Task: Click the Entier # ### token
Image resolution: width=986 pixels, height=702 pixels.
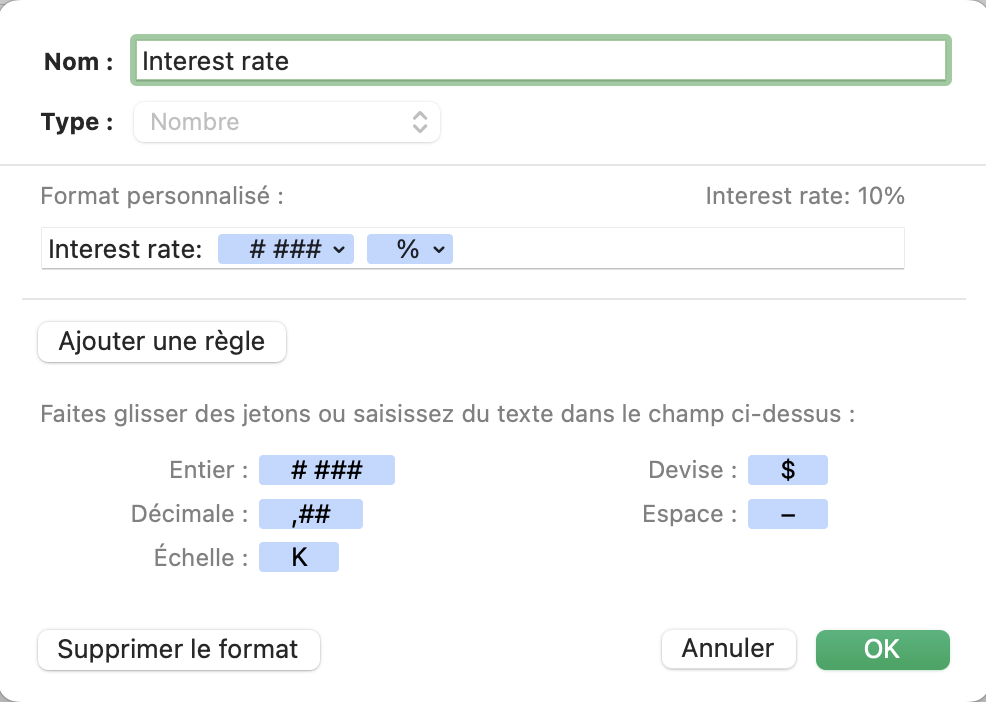Action: (326, 470)
